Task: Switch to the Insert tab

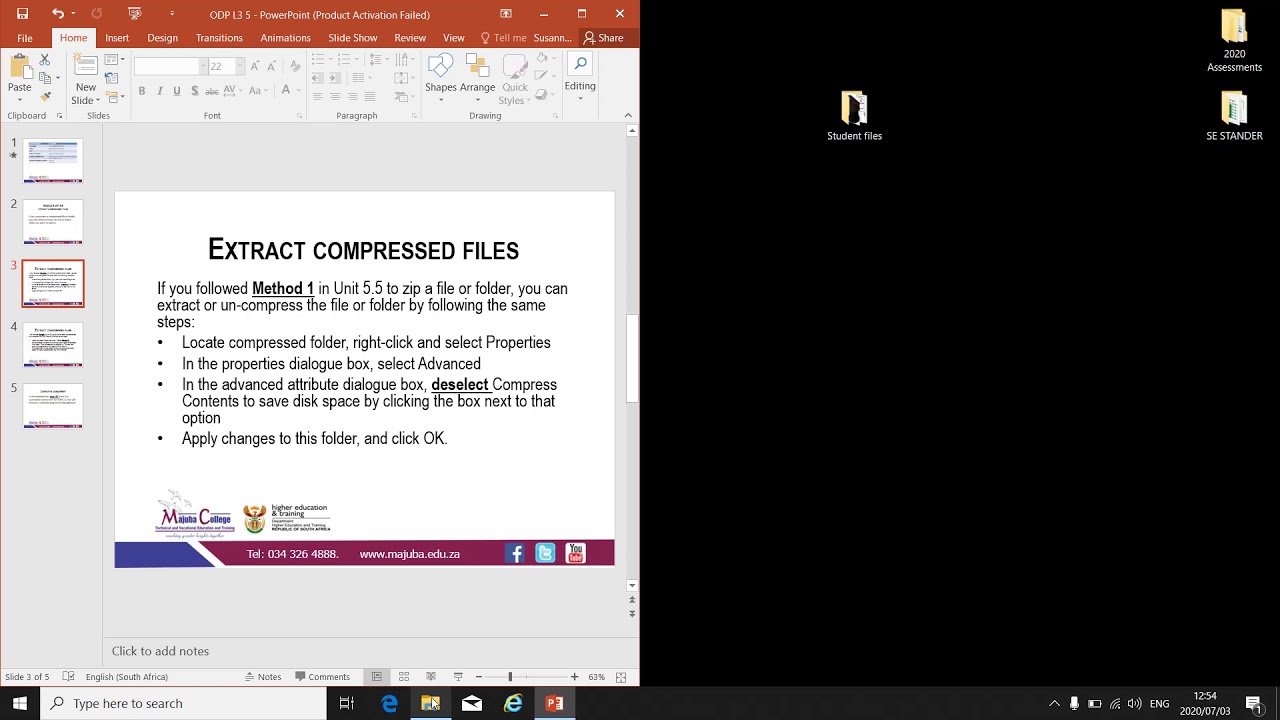Action: click(x=117, y=38)
